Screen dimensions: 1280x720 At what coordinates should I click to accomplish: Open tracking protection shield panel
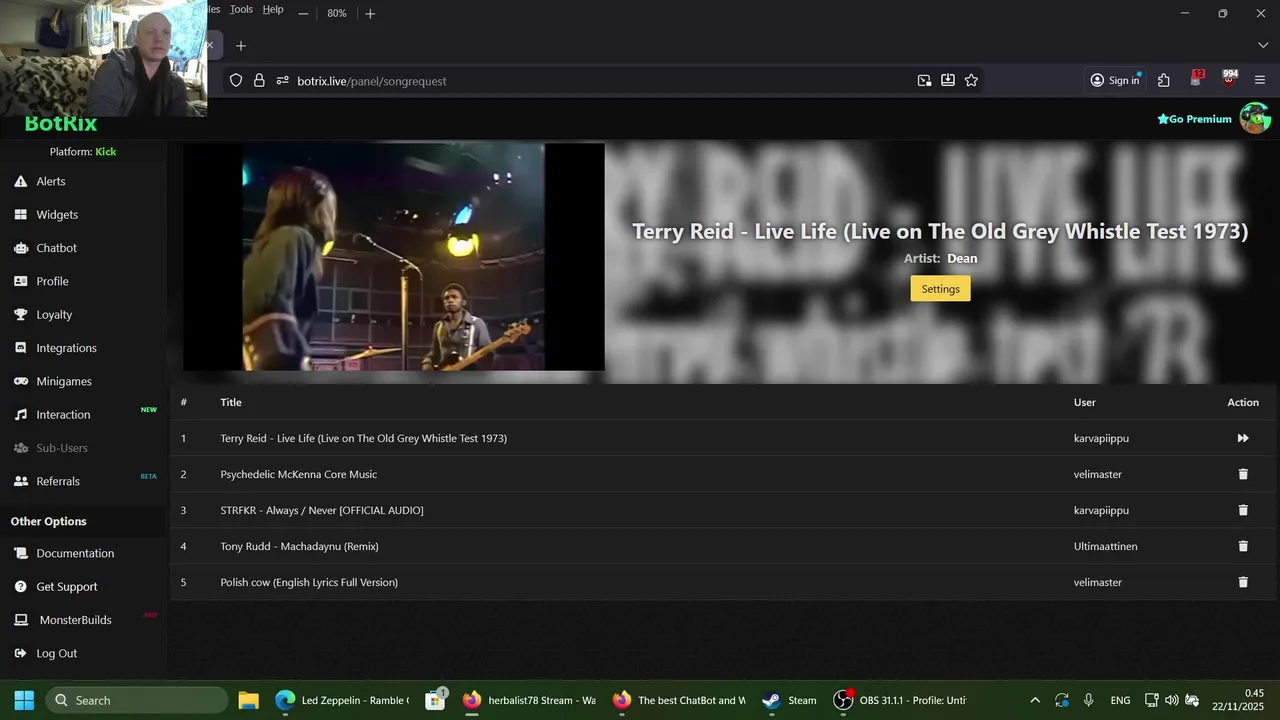(236, 80)
